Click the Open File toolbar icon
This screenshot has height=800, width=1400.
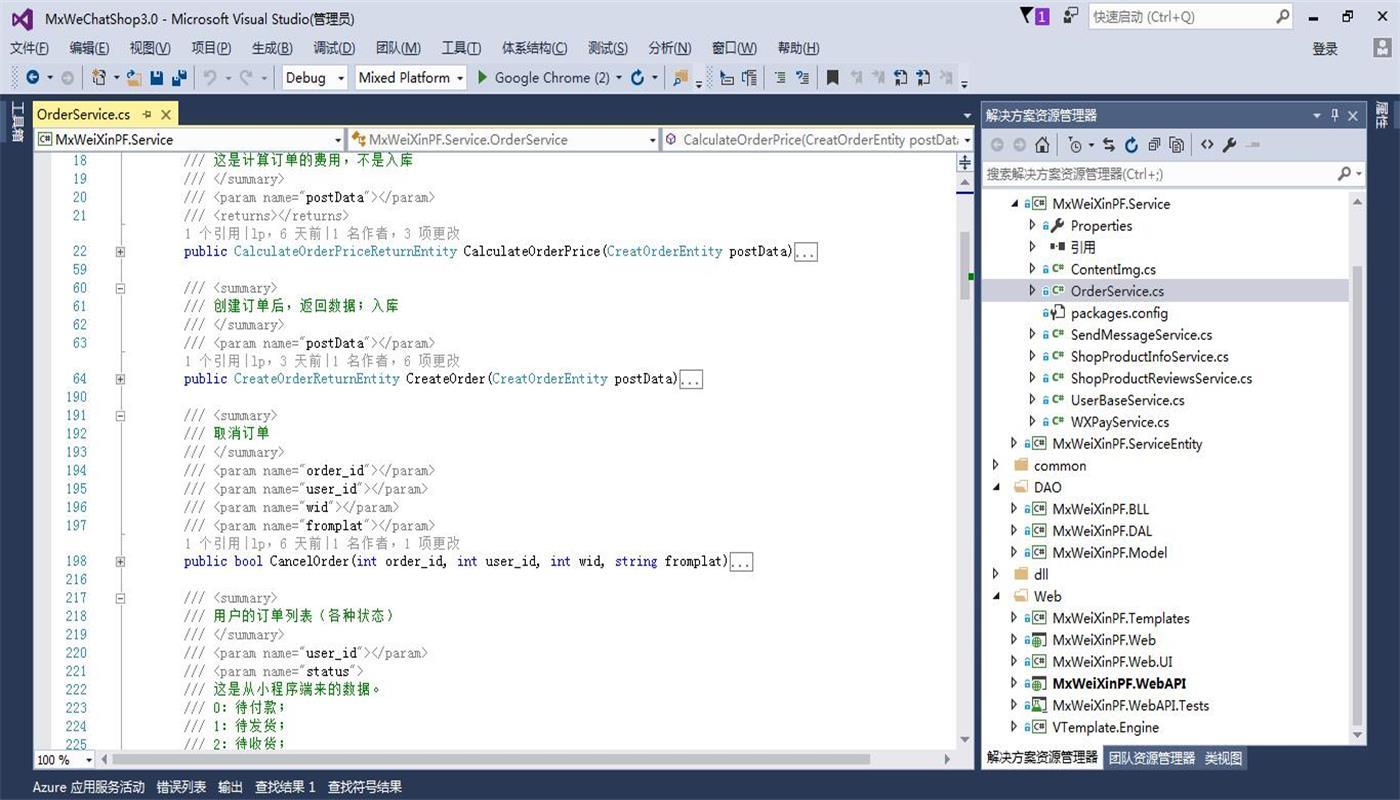pyautogui.click(x=134, y=77)
